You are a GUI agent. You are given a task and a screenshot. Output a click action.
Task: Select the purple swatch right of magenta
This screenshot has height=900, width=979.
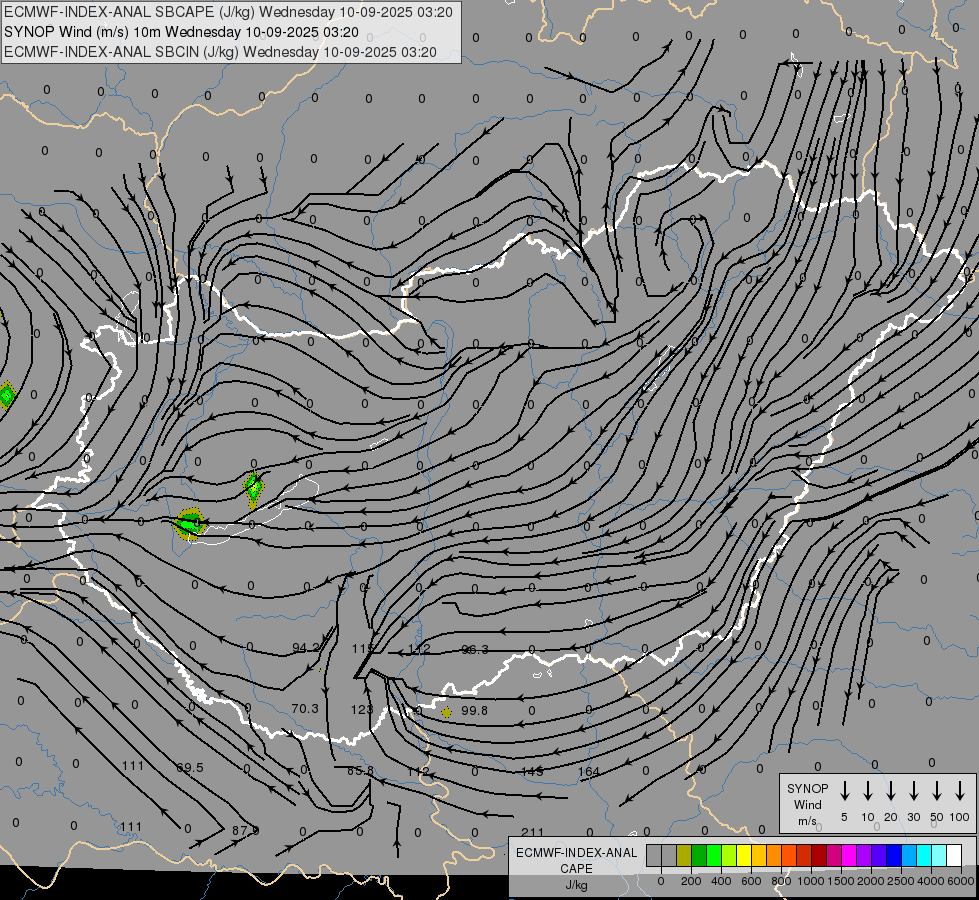click(863, 855)
